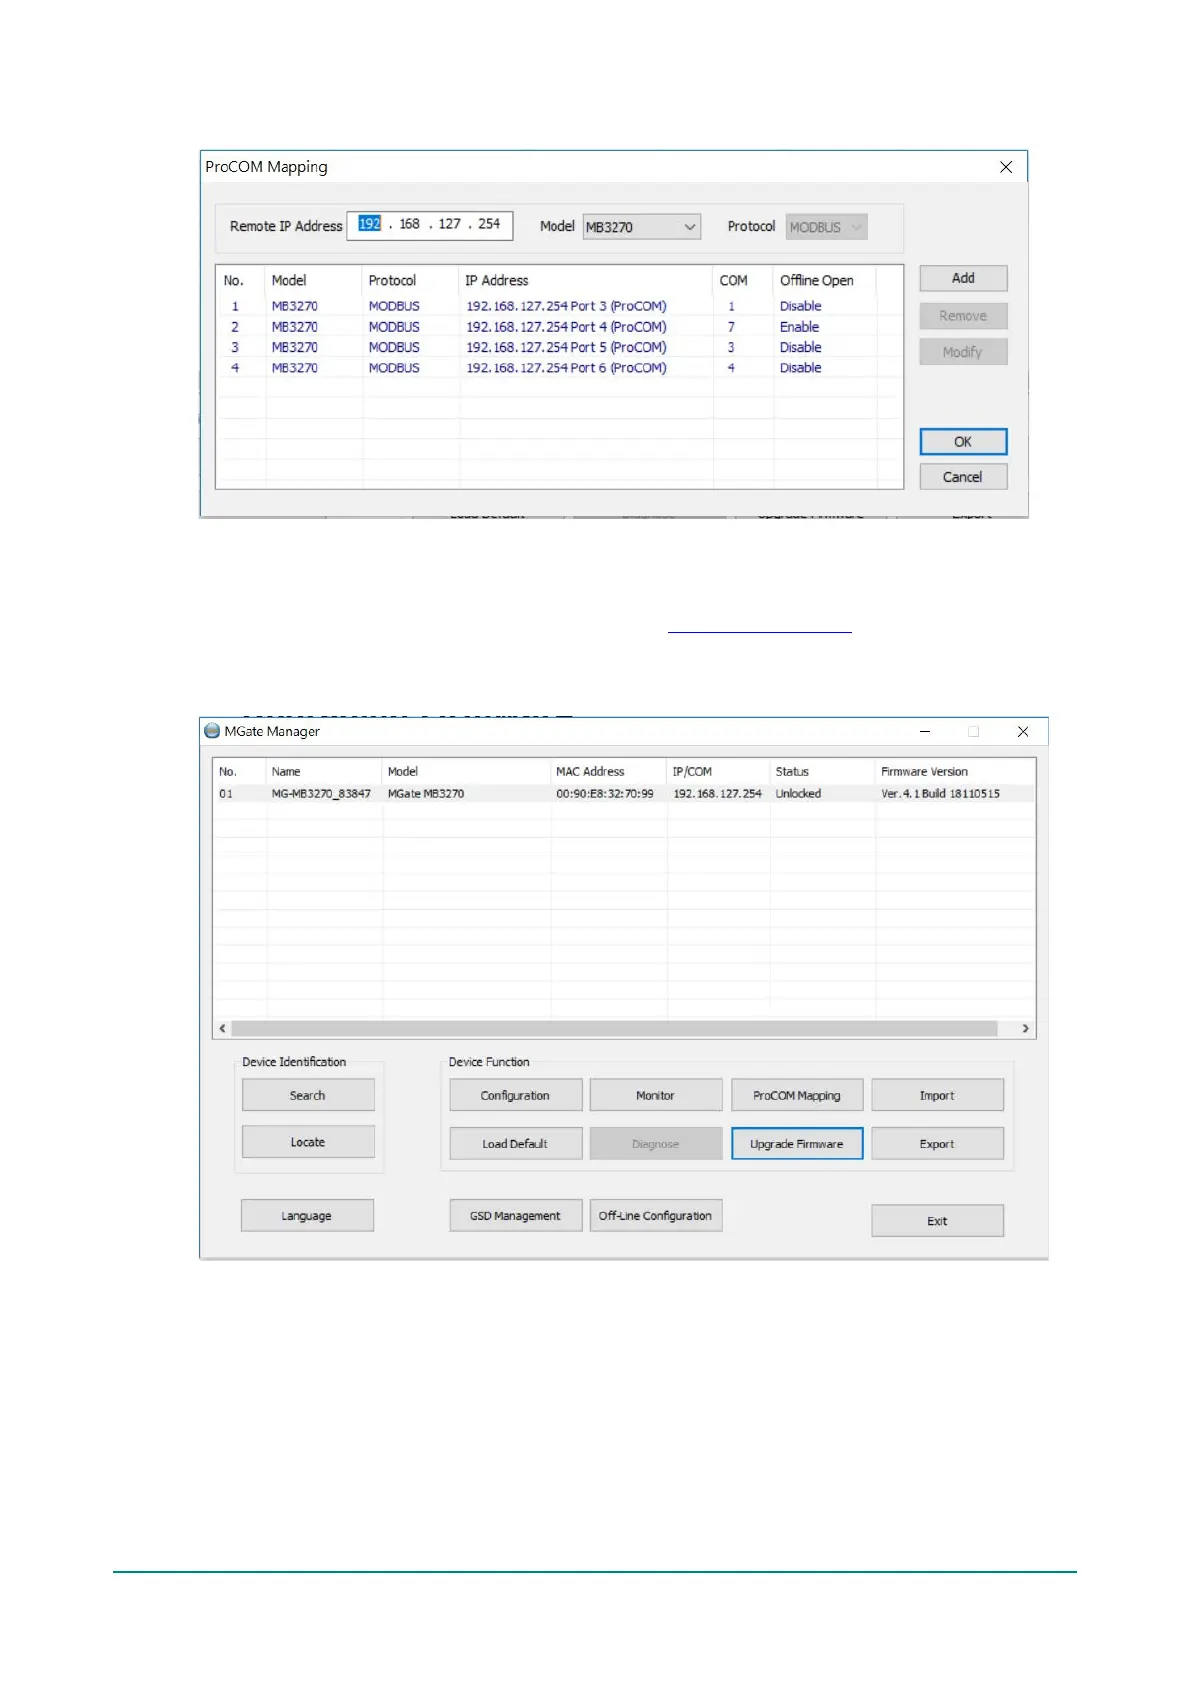This screenshot has height=1684, width=1191.
Task: Cancel the ProCOM Mapping dialog
Action: 963,477
